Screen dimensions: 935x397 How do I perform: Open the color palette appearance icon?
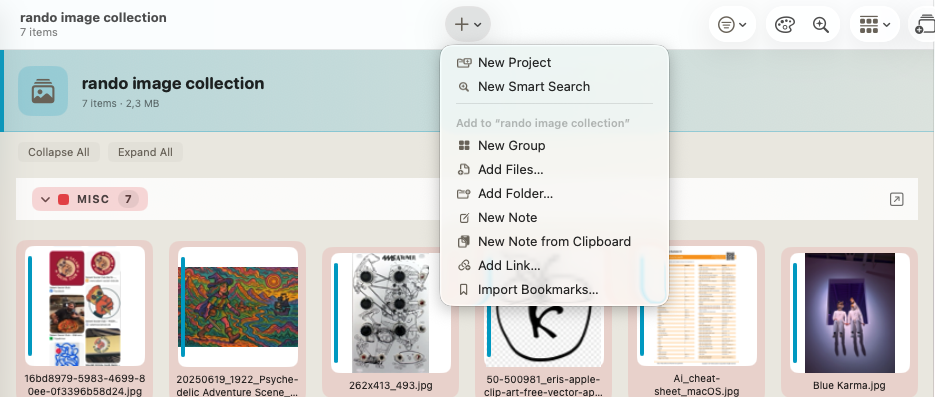click(x=785, y=24)
